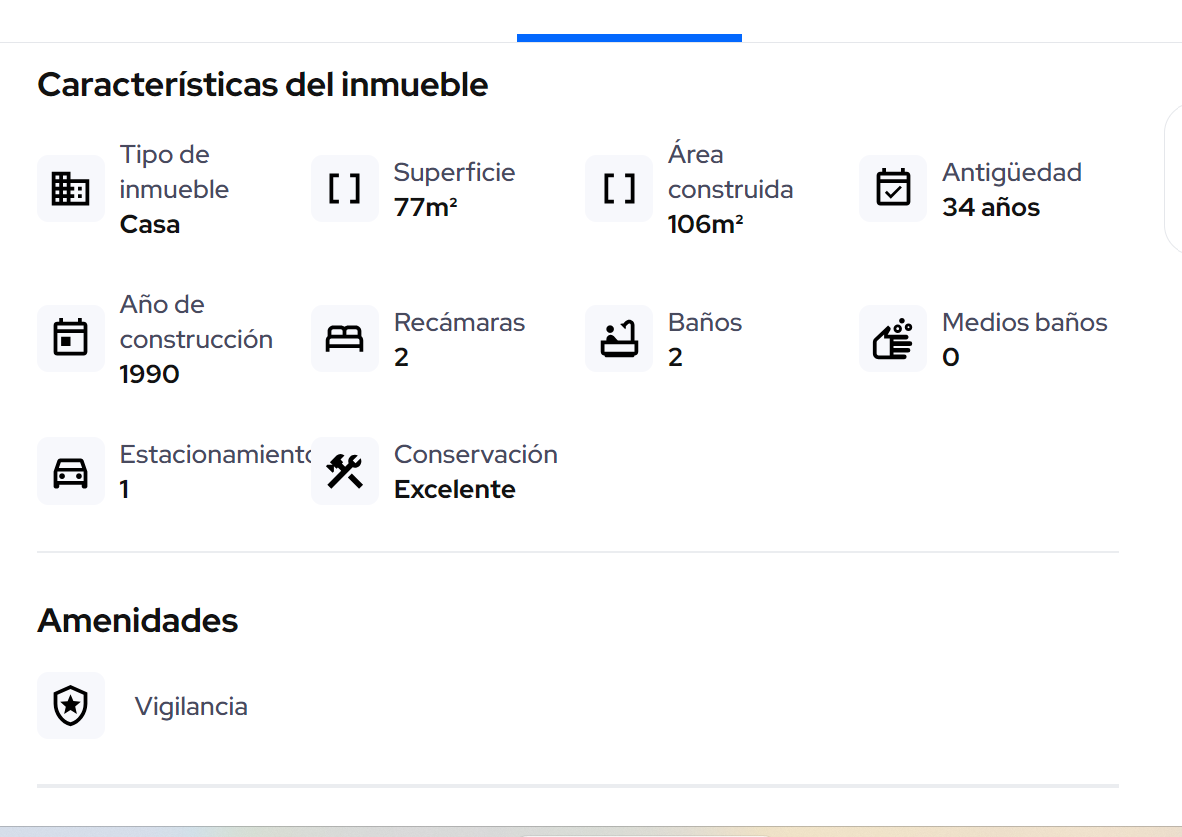Click the Antigüedad calendar checkmark icon
The height and width of the screenshot is (837, 1182).
tap(892, 189)
